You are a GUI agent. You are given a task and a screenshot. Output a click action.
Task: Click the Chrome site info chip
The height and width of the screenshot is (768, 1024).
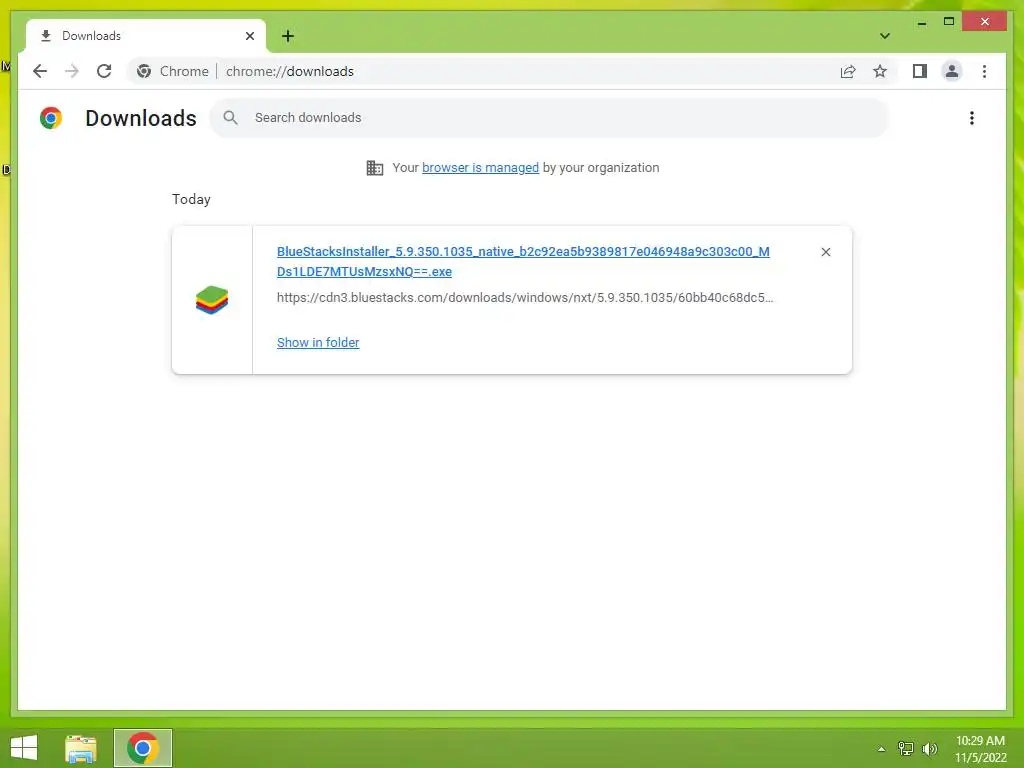(x=173, y=71)
